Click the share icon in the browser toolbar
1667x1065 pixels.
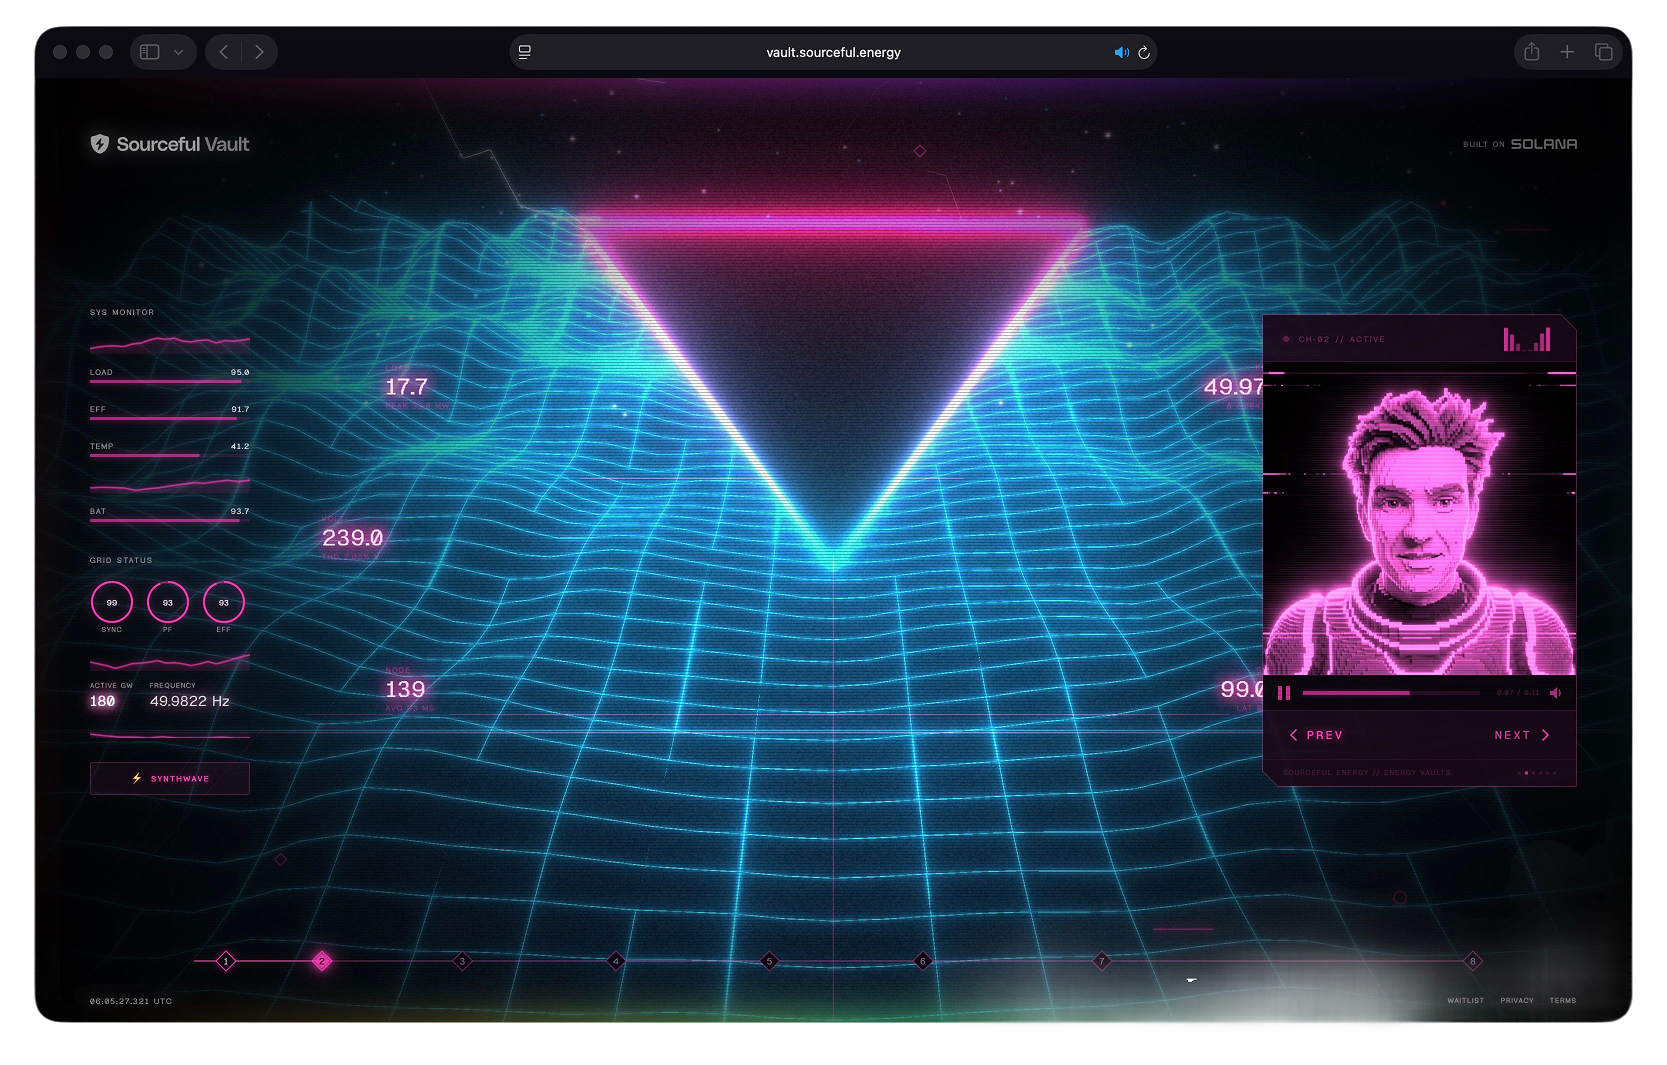[x=1530, y=52]
